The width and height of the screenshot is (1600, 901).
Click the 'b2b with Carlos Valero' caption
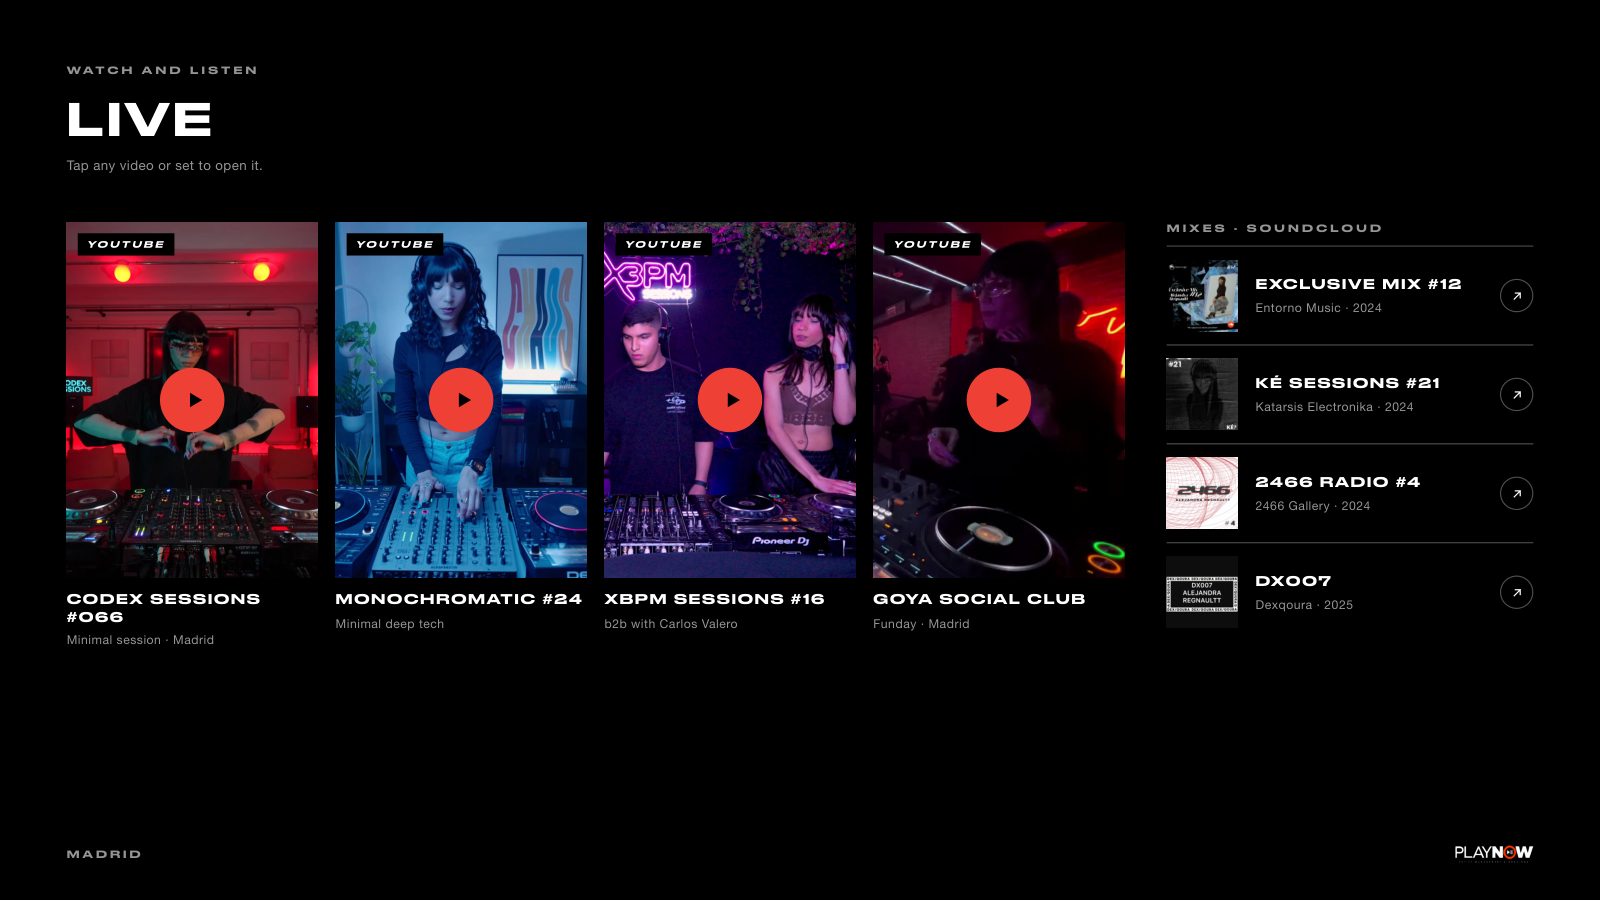[671, 624]
